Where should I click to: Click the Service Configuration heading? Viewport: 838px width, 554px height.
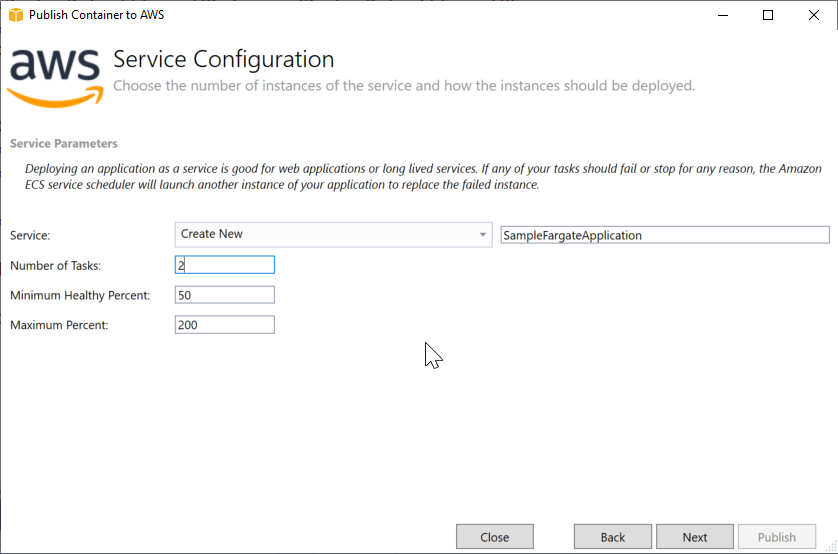tap(223, 59)
